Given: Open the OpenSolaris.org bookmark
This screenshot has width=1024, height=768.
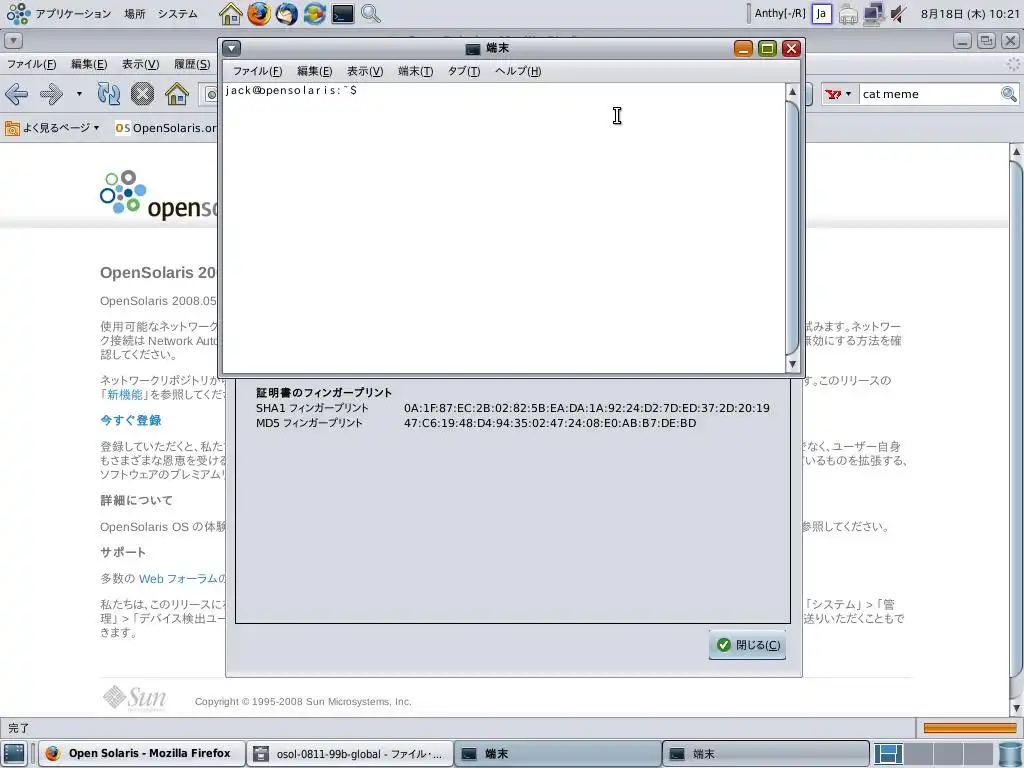Looking at the screenshot, I should pyautogui.click(x=166, y=128).
